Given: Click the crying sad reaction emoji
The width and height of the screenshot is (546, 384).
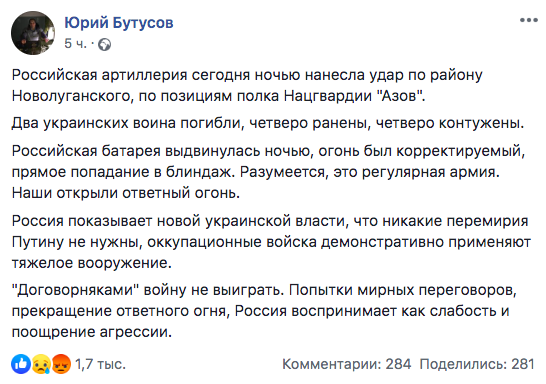Looking at the screenshot, I should pos(41,364).
